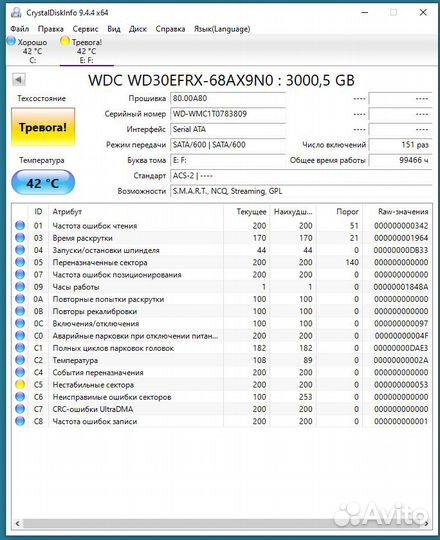Screen dimensions: 440x540
Task: Click the Наихудшее column header
Action: click(293, 211)
